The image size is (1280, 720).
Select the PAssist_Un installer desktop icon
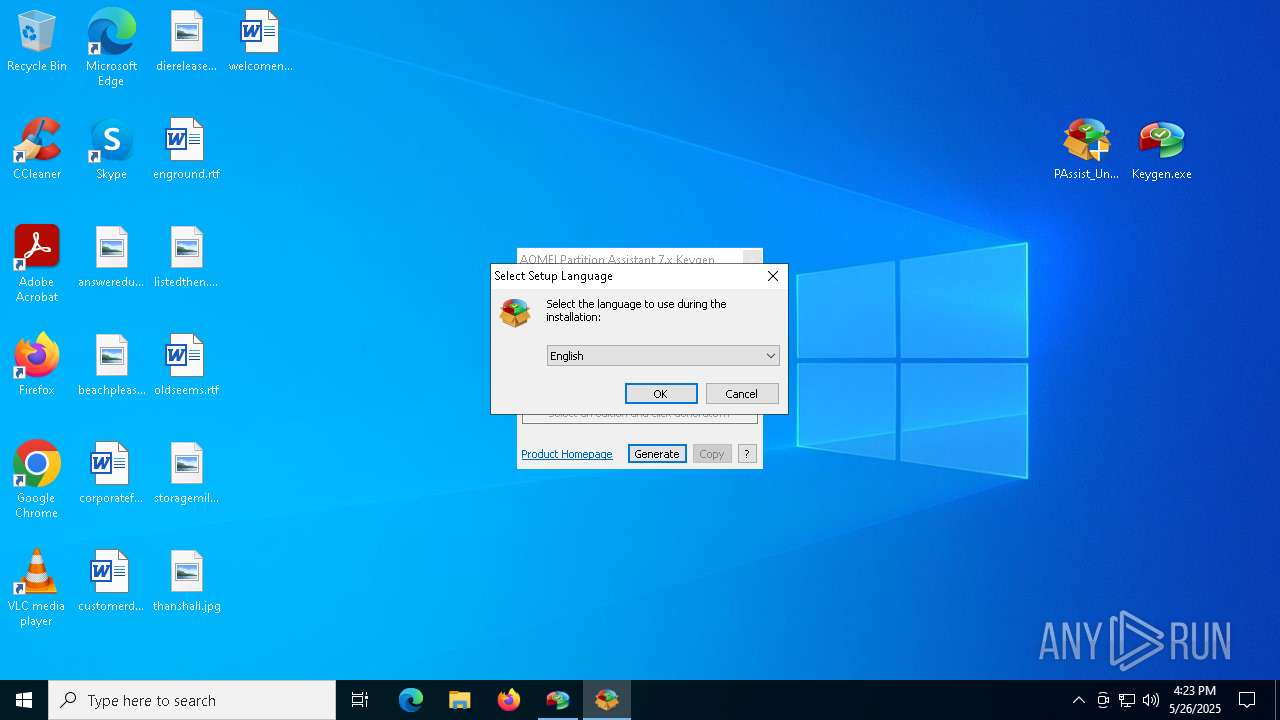coord(1086,150)
